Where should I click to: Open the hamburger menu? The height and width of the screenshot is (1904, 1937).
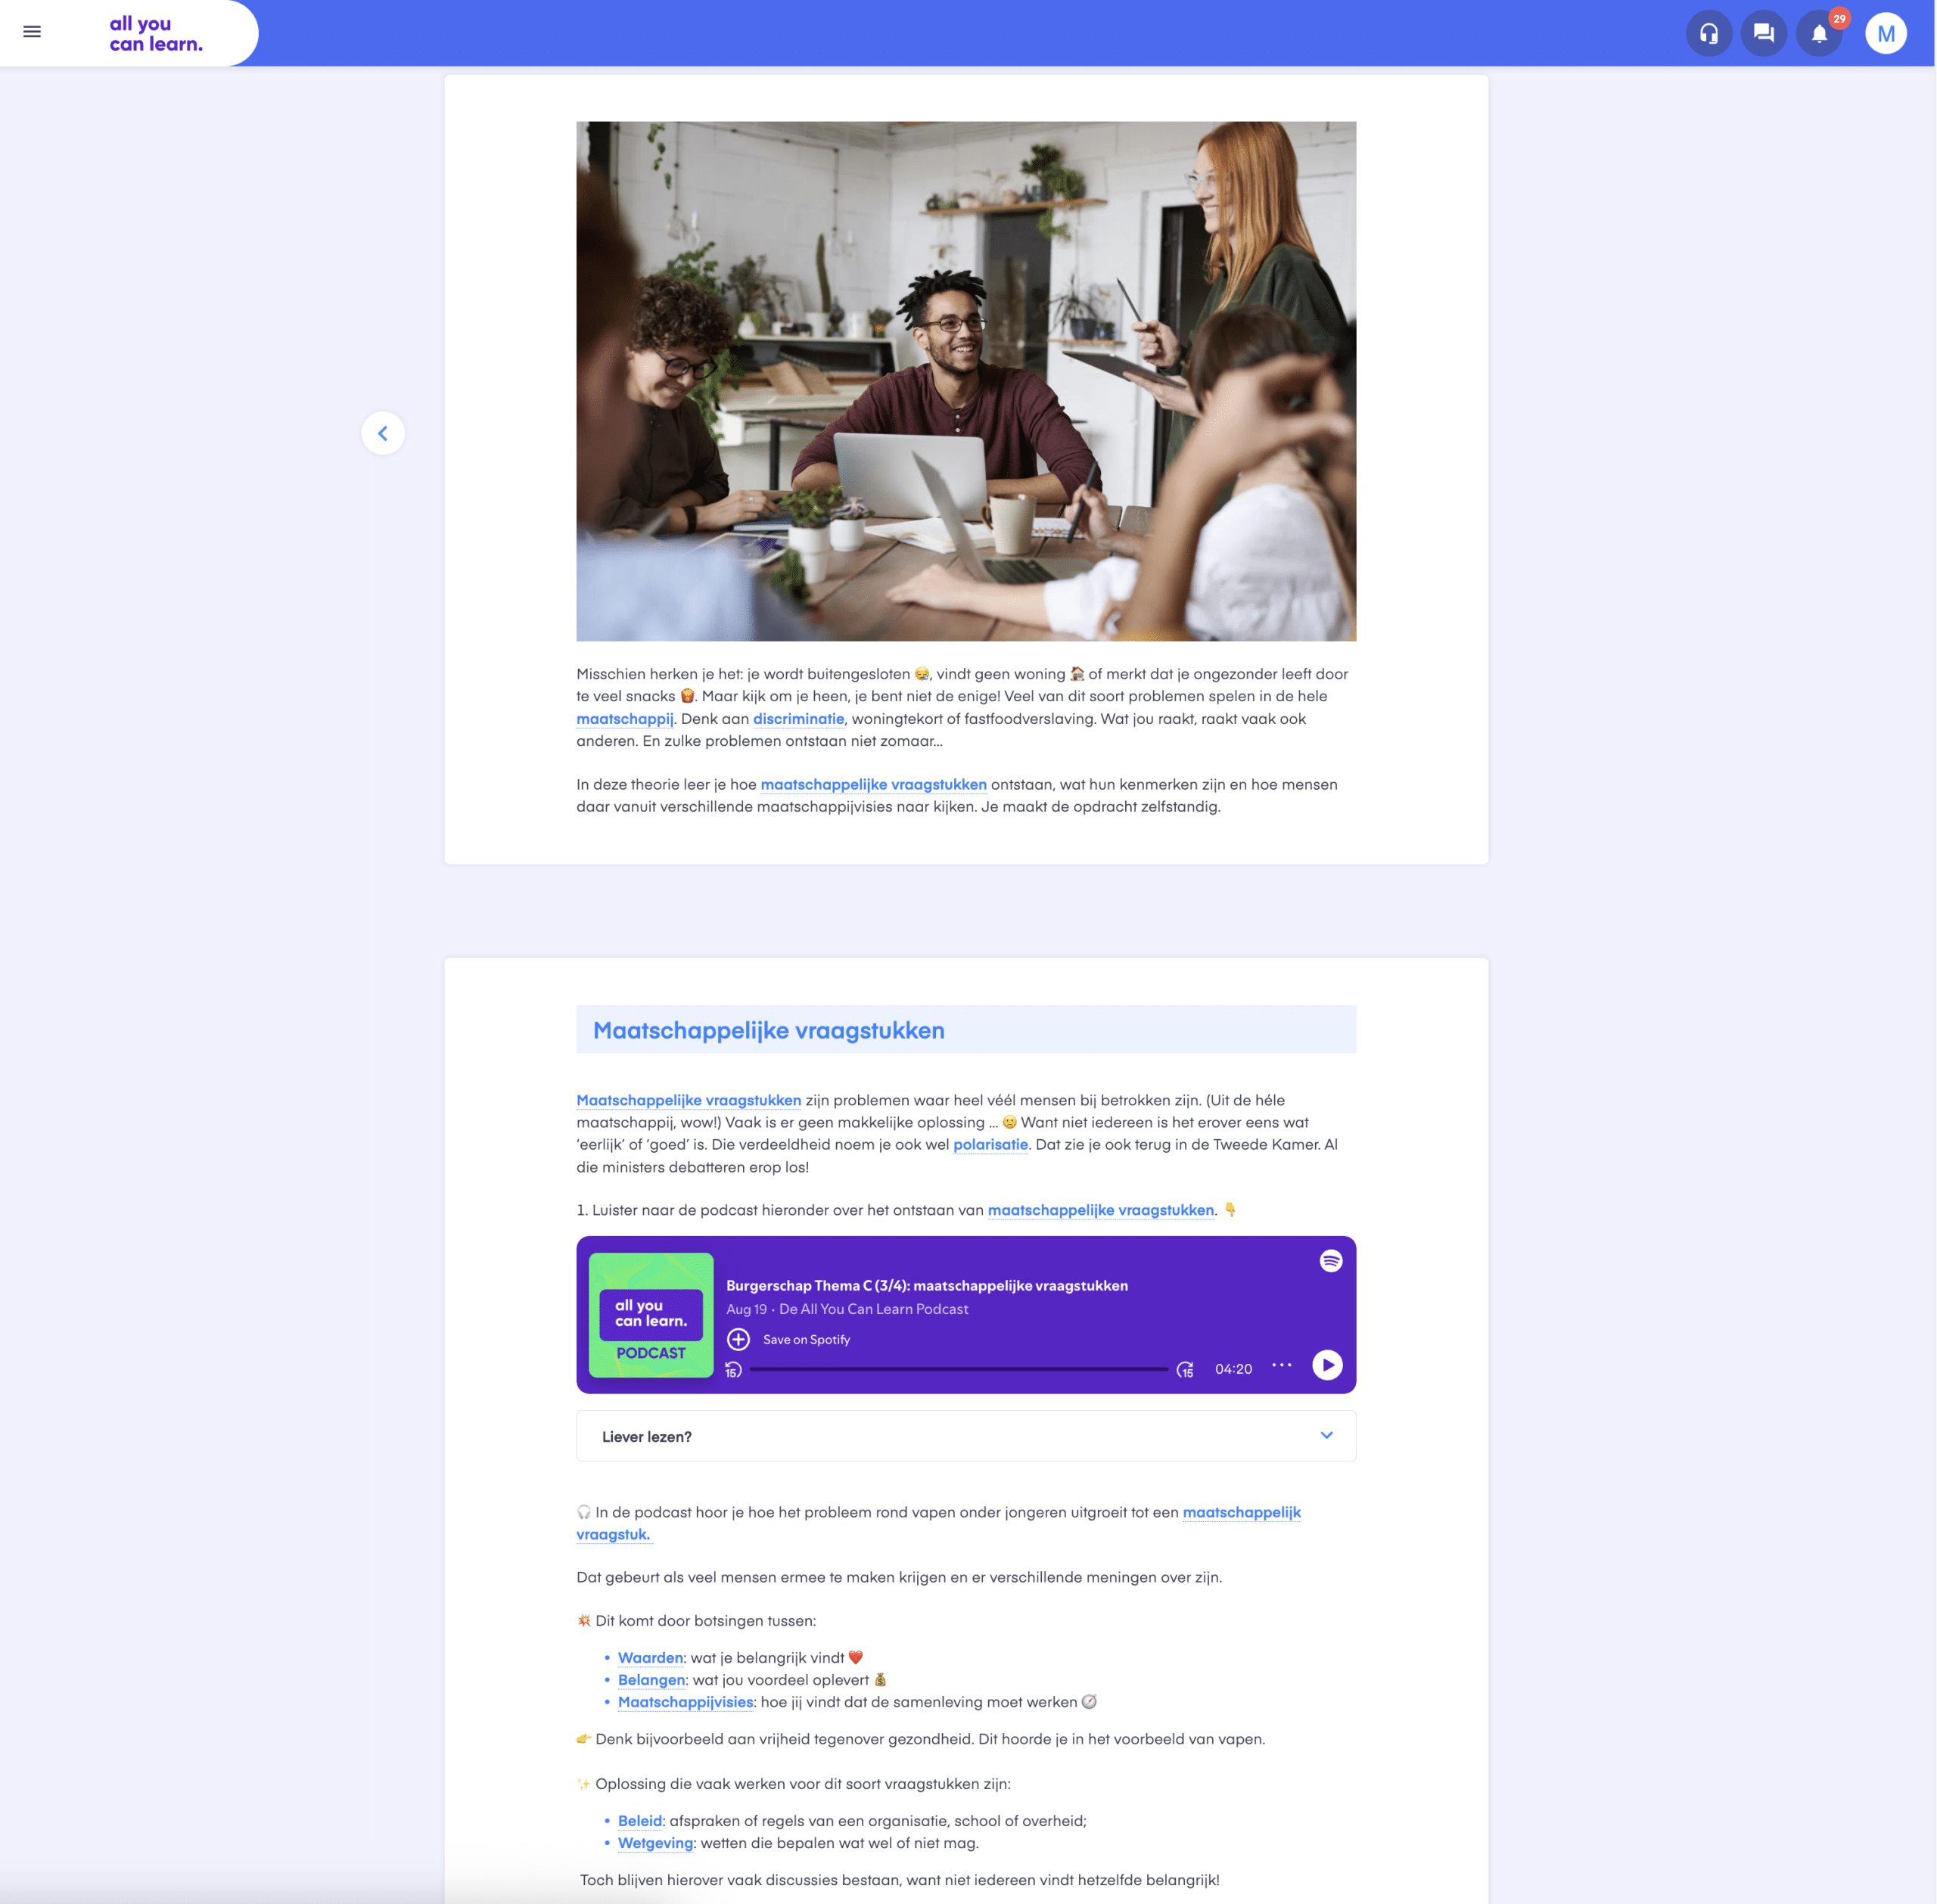point(32,32)
